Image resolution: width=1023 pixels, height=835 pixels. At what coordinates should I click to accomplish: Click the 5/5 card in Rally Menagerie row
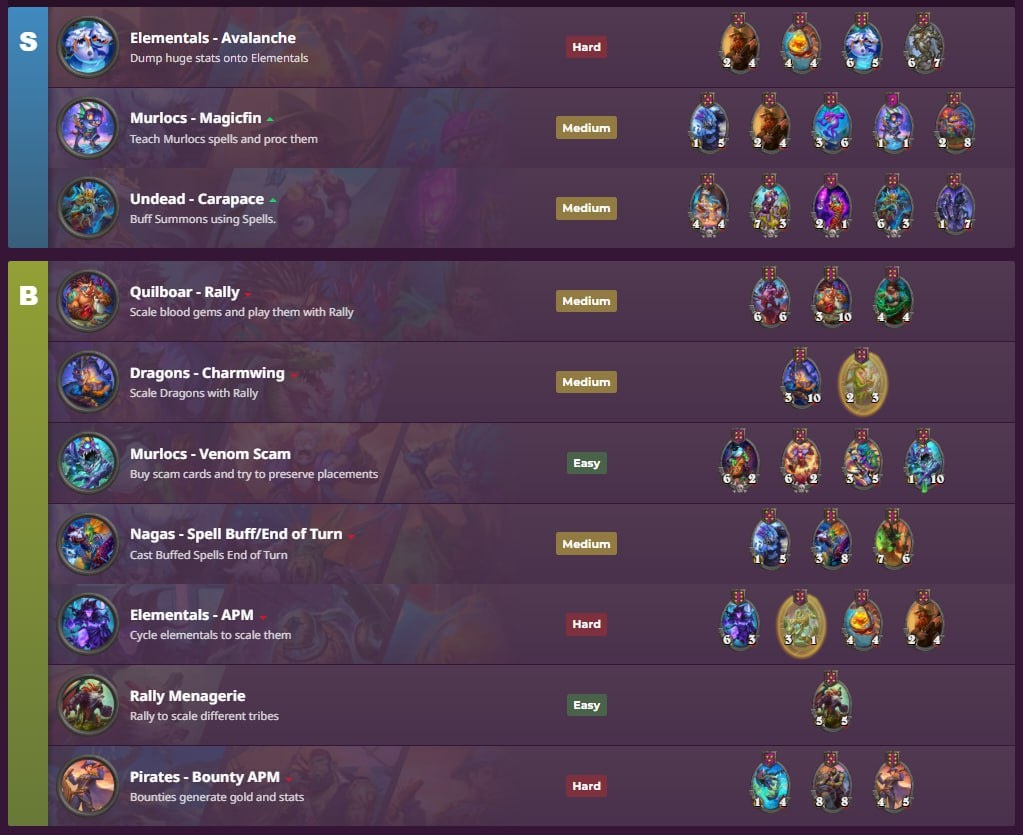coord(831,701)
